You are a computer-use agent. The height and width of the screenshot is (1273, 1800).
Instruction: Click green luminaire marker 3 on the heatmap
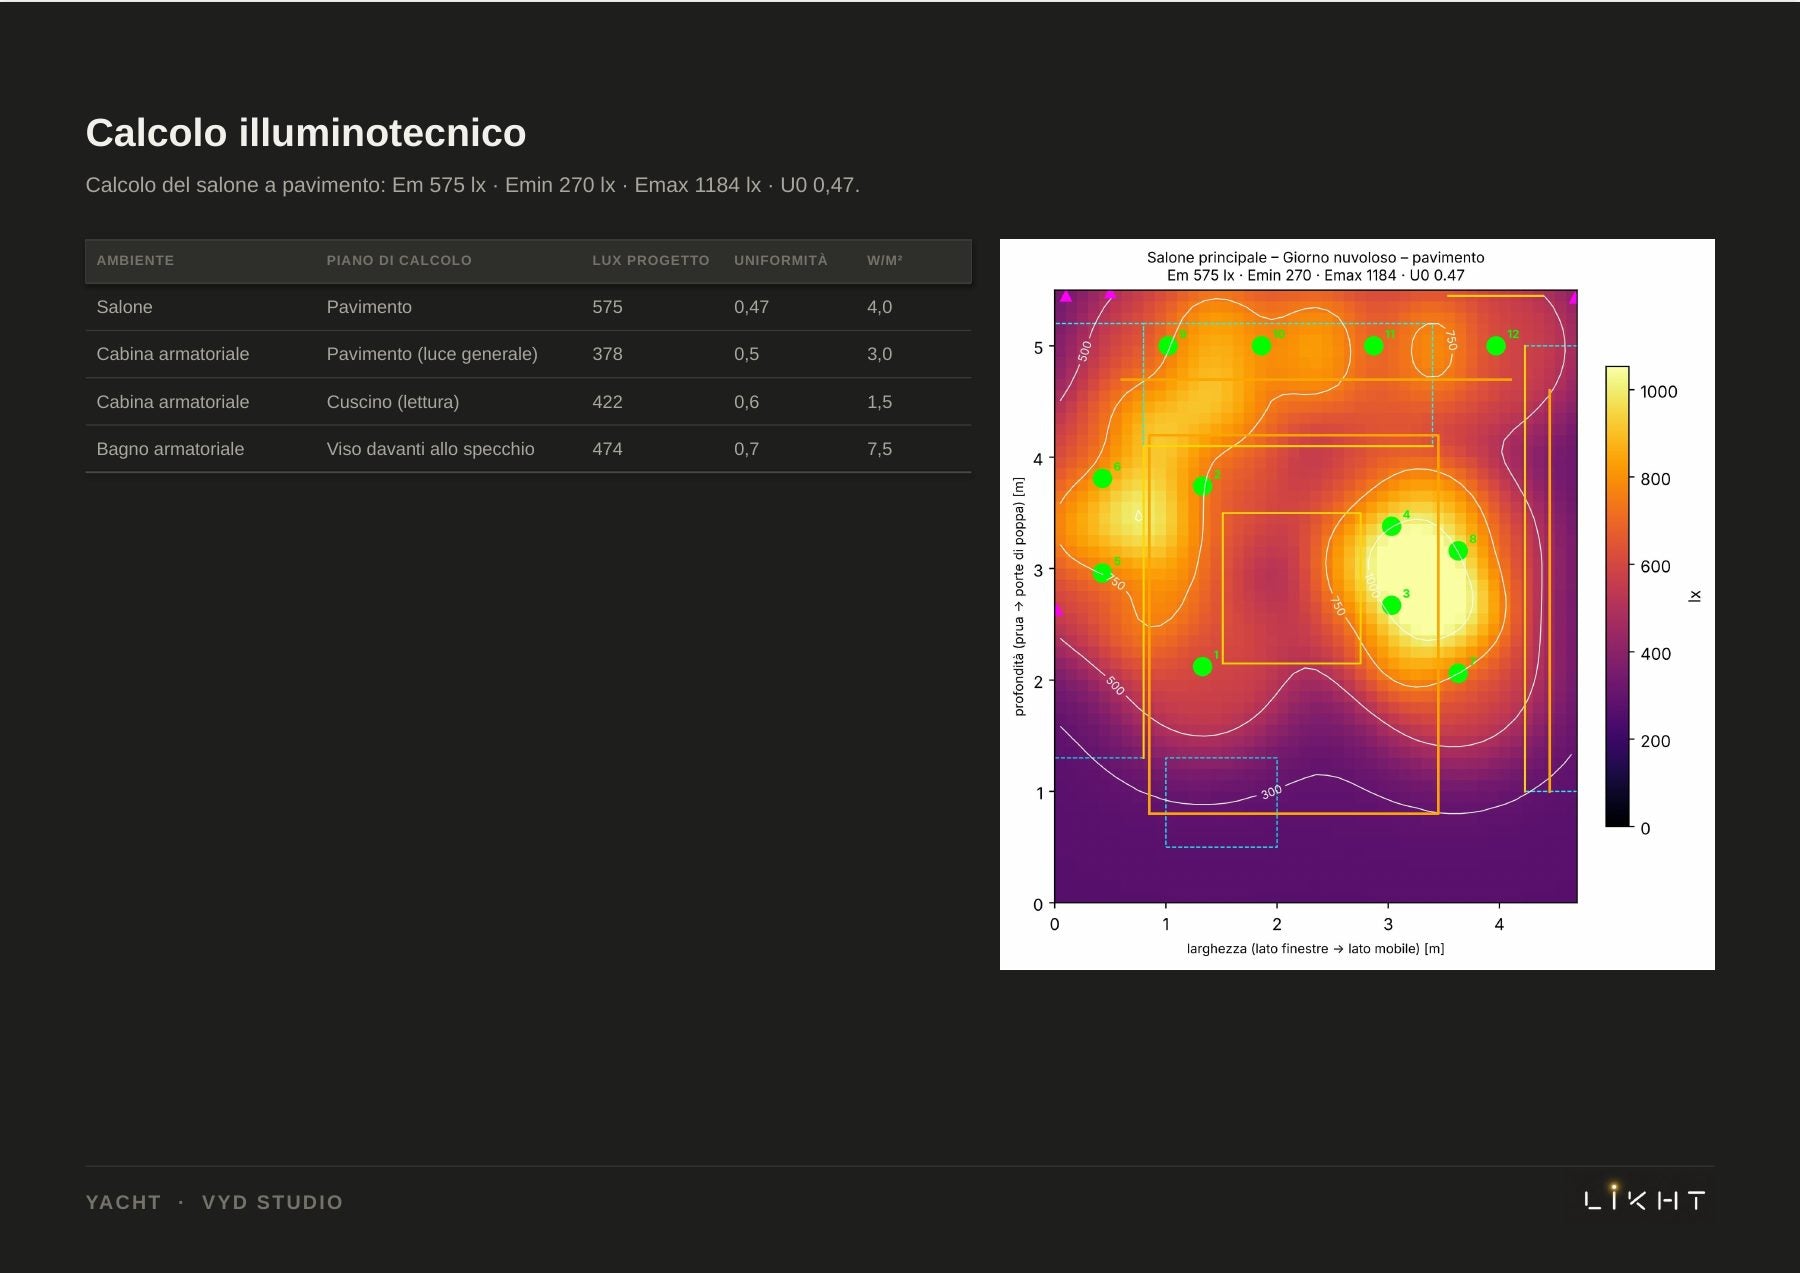point(1391,605)
